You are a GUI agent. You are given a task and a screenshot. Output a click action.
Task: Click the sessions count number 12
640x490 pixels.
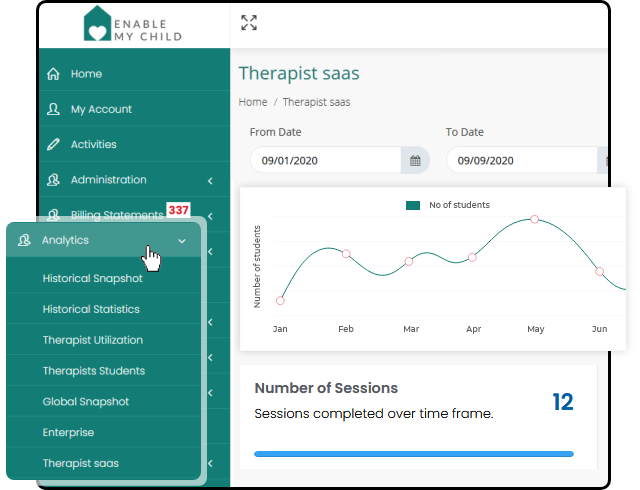[563, 402]
